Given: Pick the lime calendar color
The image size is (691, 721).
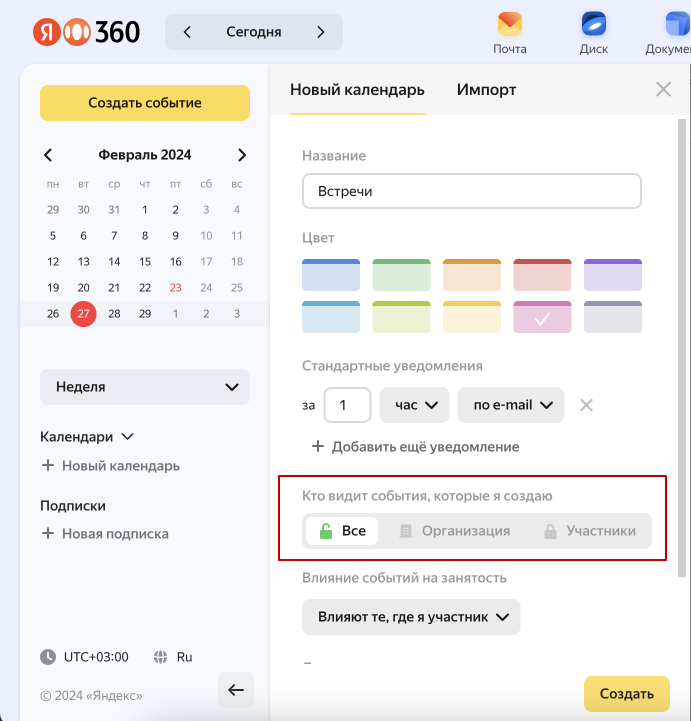Looking at the screenshot, I should click(401, 317).
